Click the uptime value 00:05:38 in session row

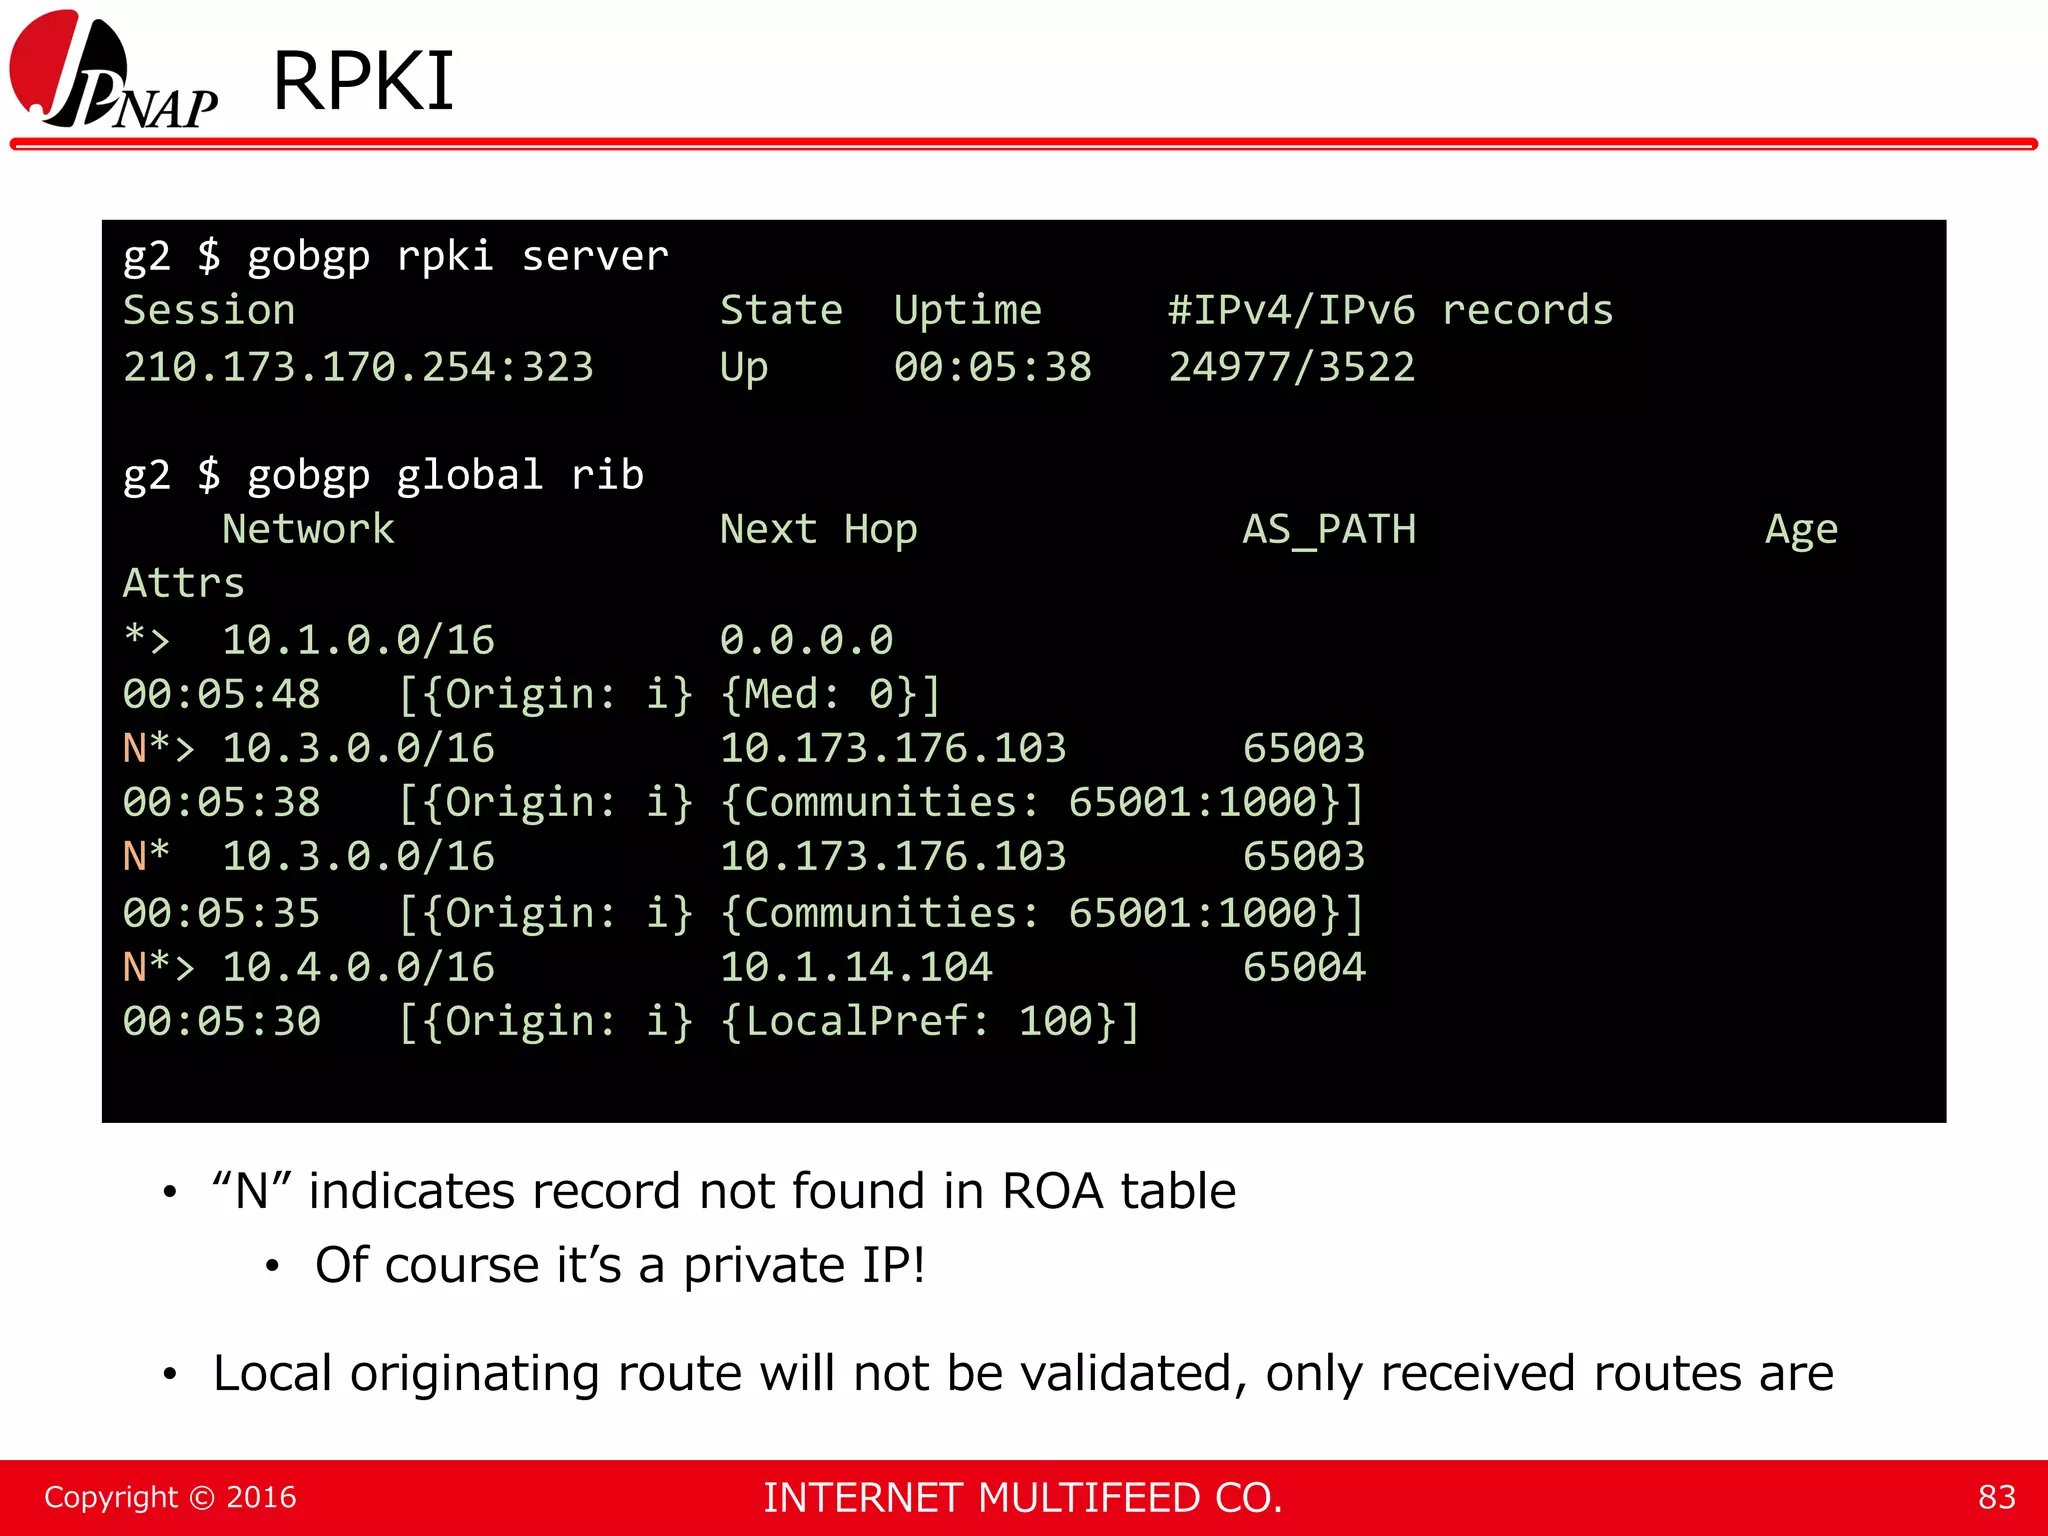[993, 367]
